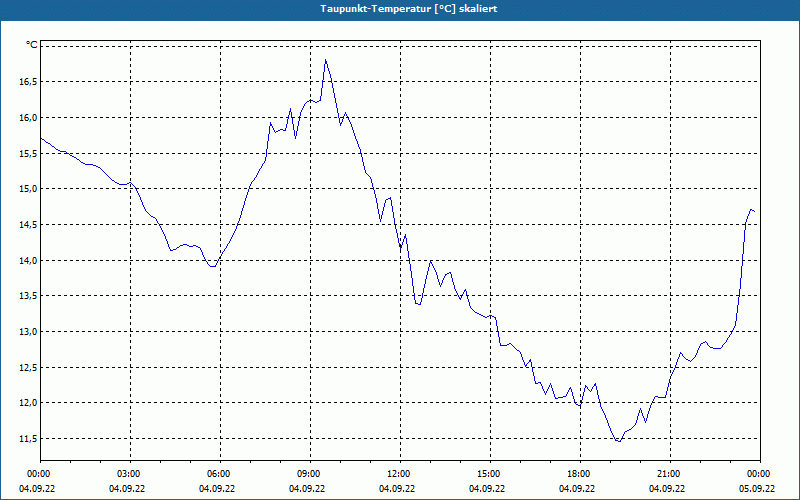
Task: Click the 15,0 y-axis label
Action: [29, 189]
